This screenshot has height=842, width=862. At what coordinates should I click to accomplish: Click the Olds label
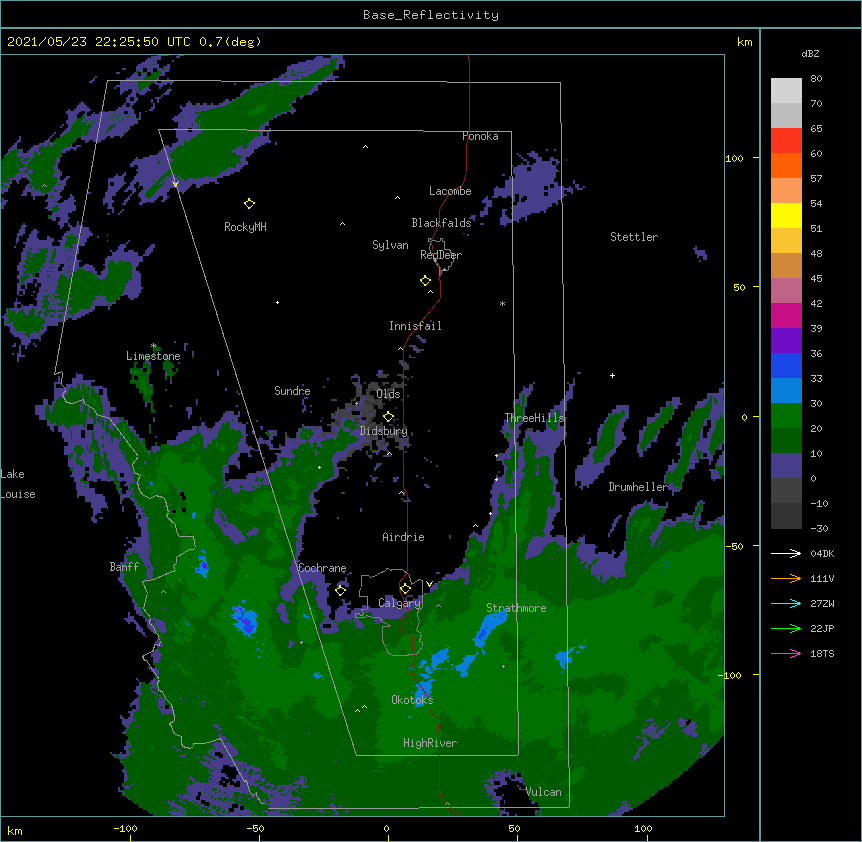click(x=388, y=394)
